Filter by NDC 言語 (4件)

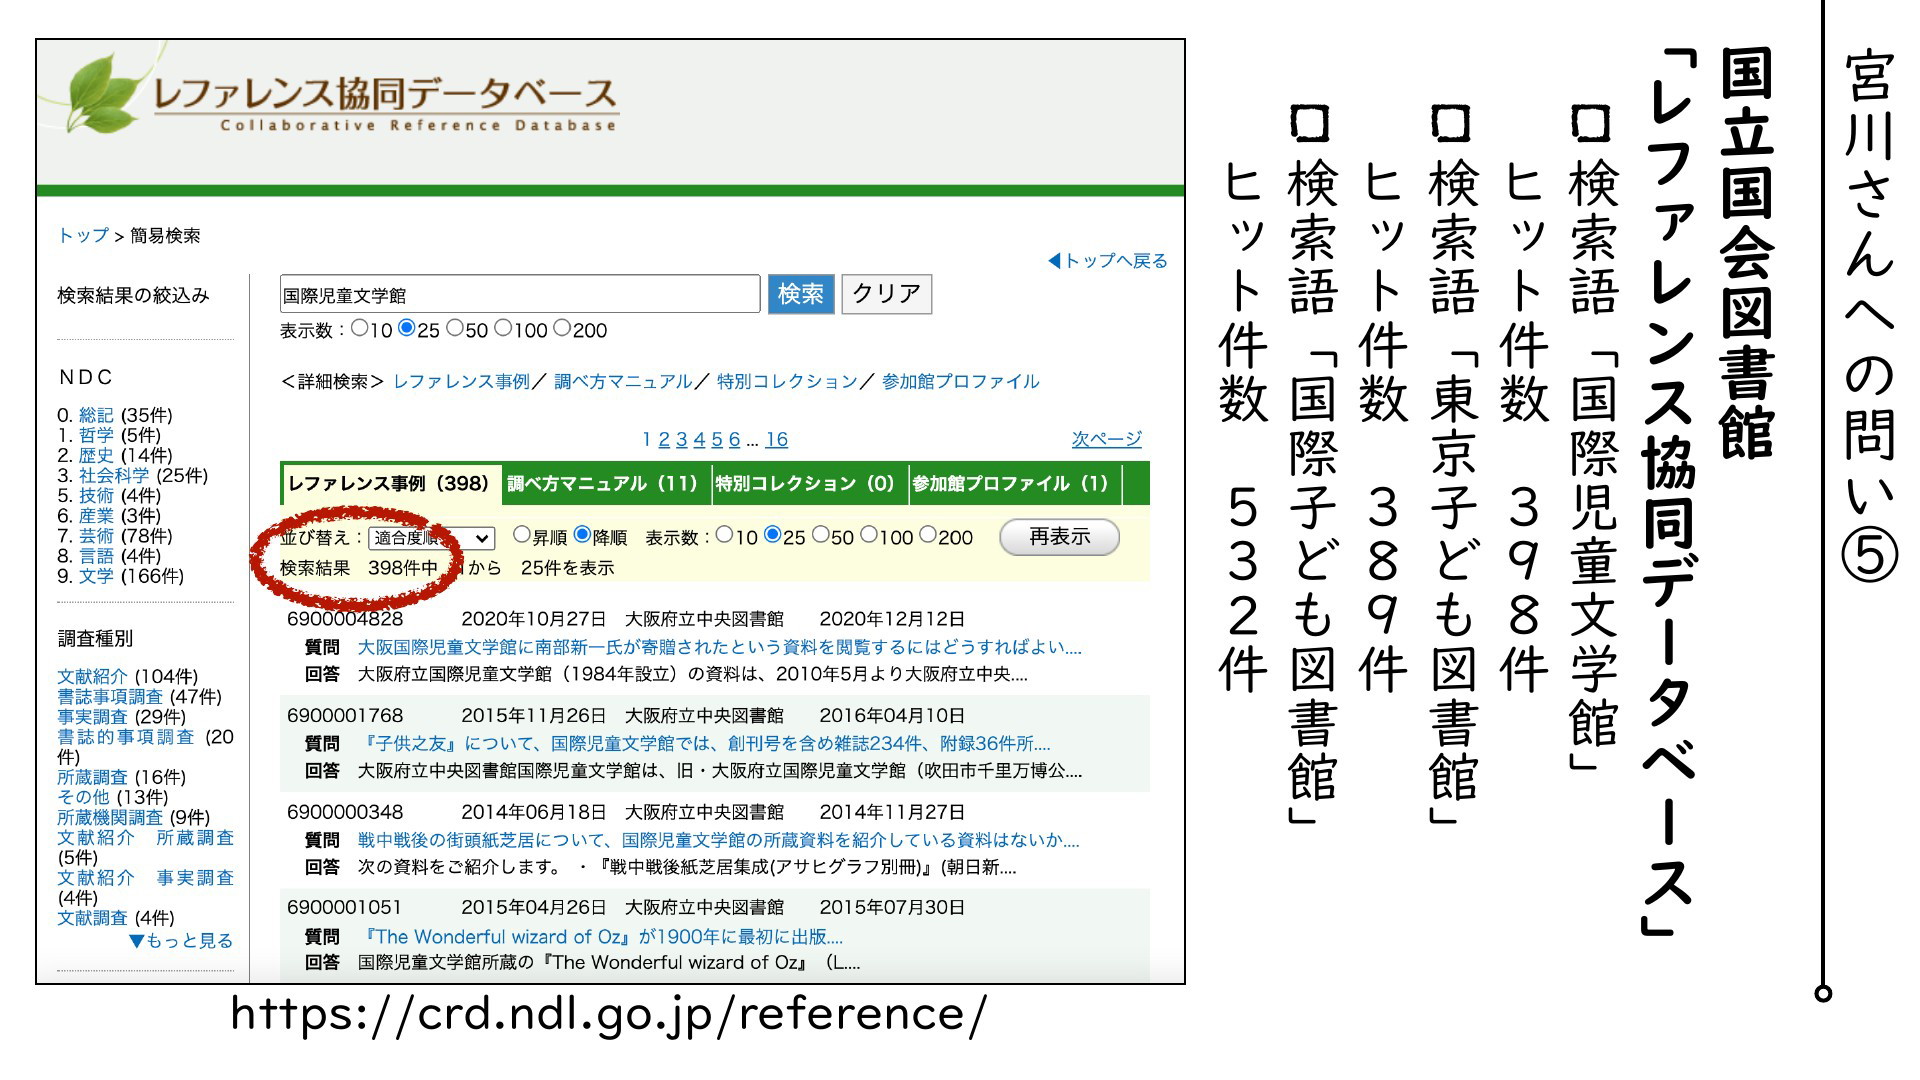click(x=96, y=556)
